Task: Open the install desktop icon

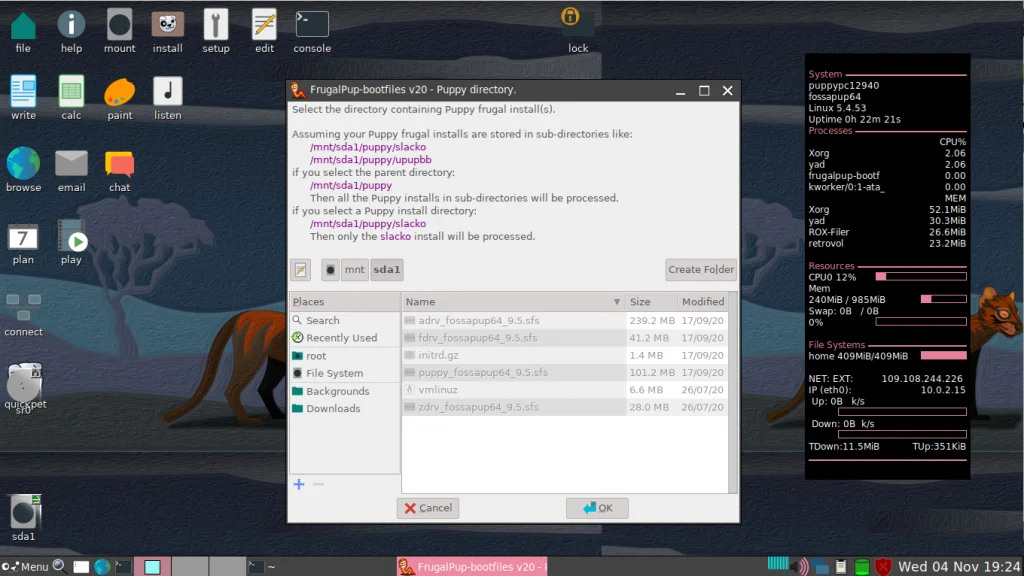Action: (167, 31)
